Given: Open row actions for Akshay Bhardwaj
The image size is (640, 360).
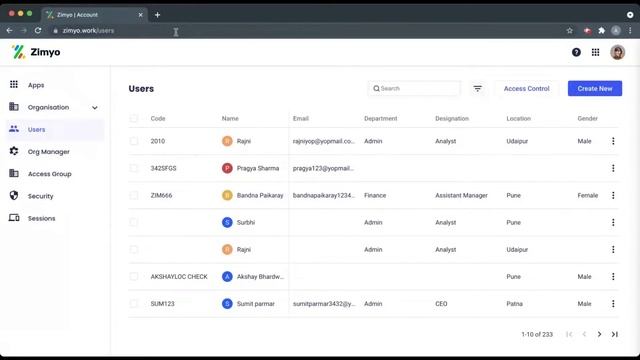Looking at the screenshot, I should pyautogui.click(x=613, y=277).
